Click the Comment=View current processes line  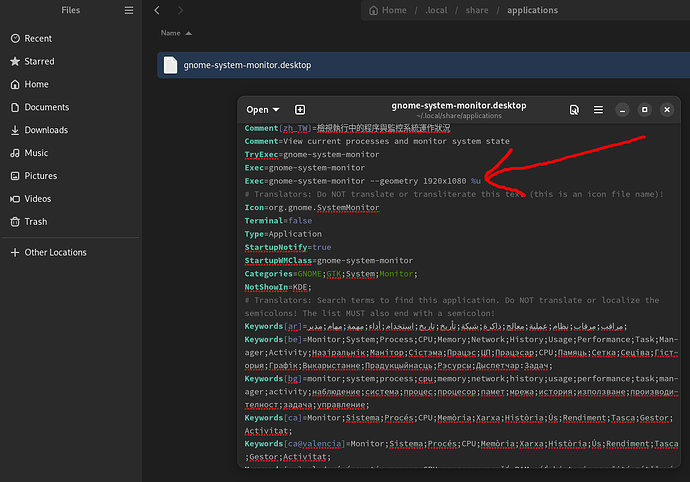377,141
